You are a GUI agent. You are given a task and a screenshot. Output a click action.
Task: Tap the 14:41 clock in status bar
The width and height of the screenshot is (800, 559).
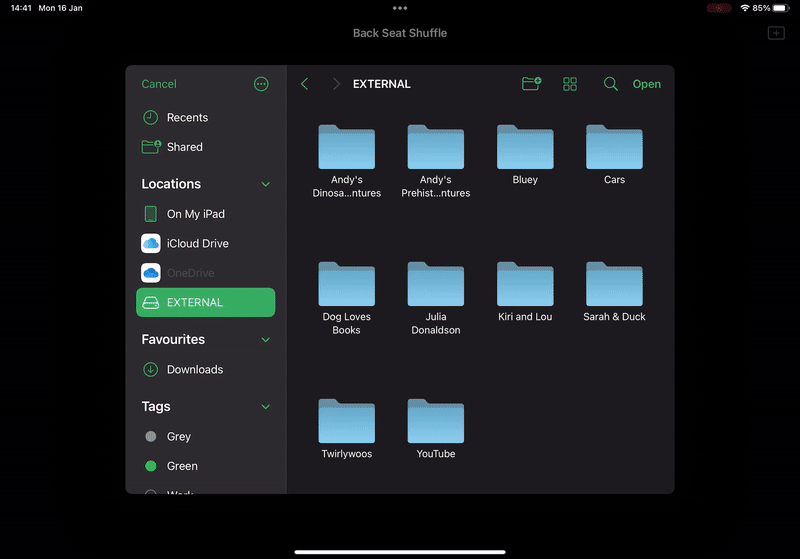tap(21, 8)
